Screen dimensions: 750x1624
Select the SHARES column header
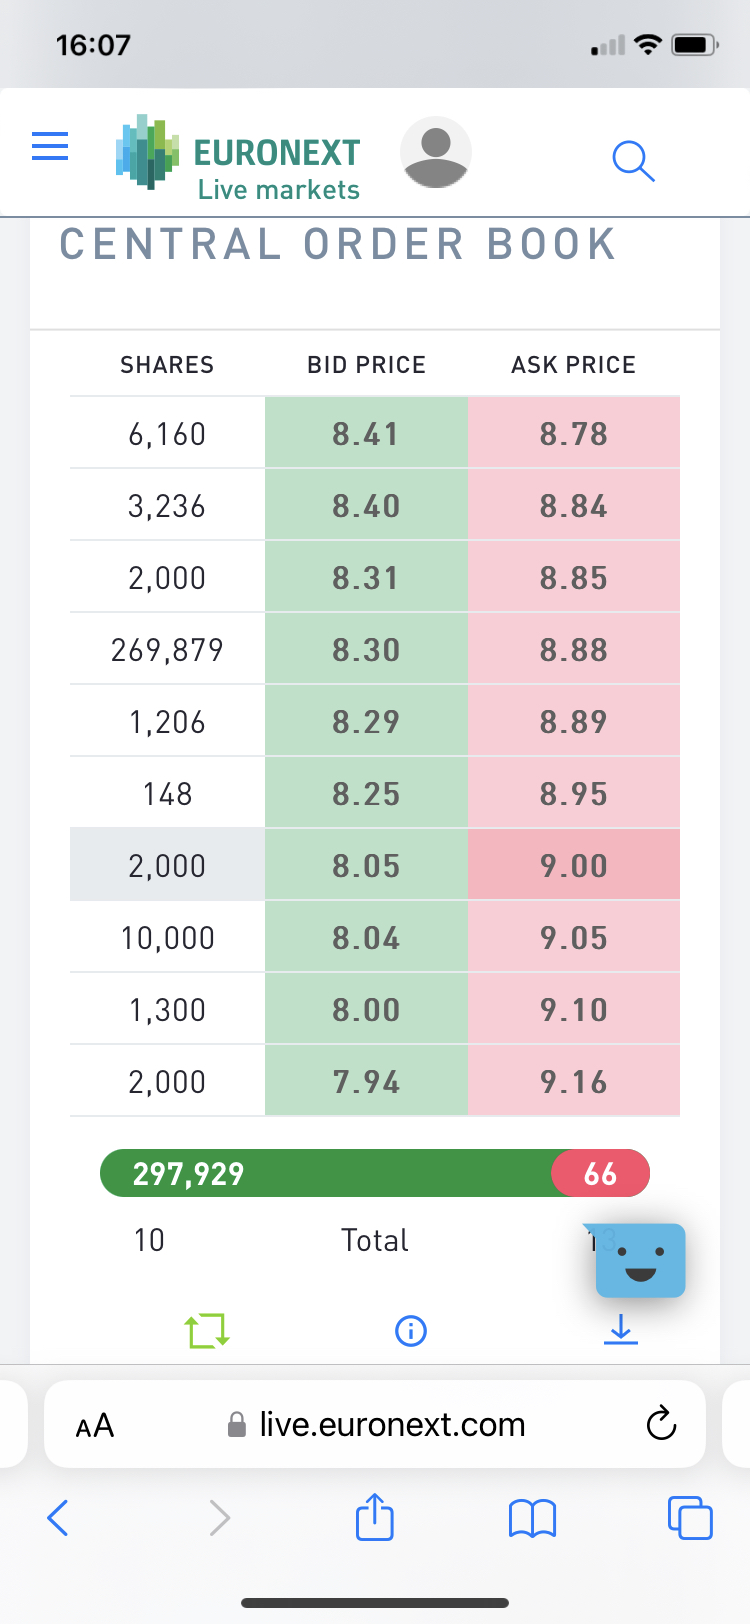[167, 365]
